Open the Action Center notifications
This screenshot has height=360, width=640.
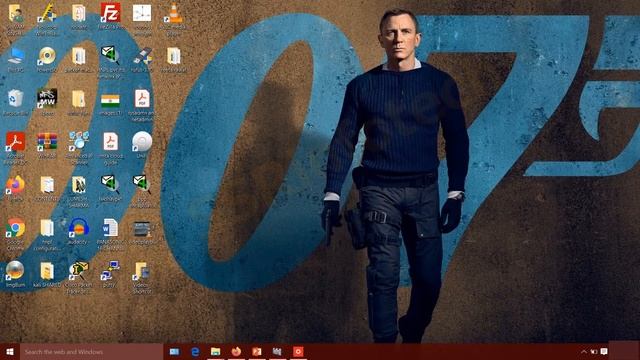pyautogui.click(x=604, y=351)
